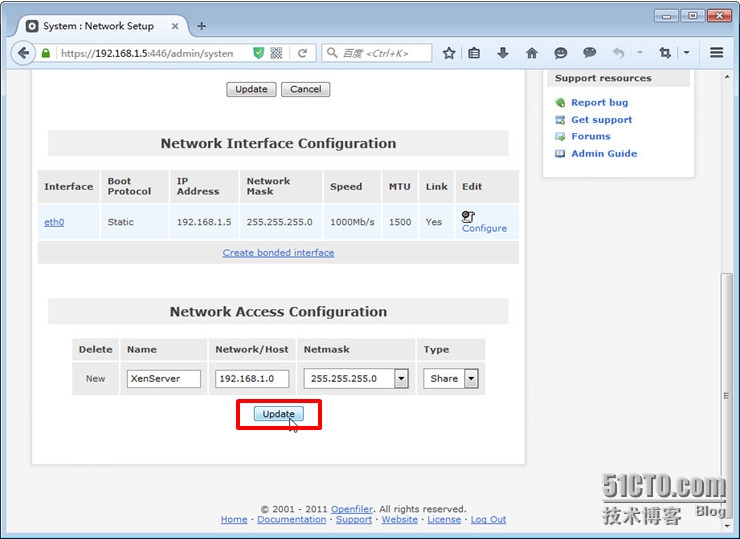Click the 1500 MTU cell

(x=400, y=222)
